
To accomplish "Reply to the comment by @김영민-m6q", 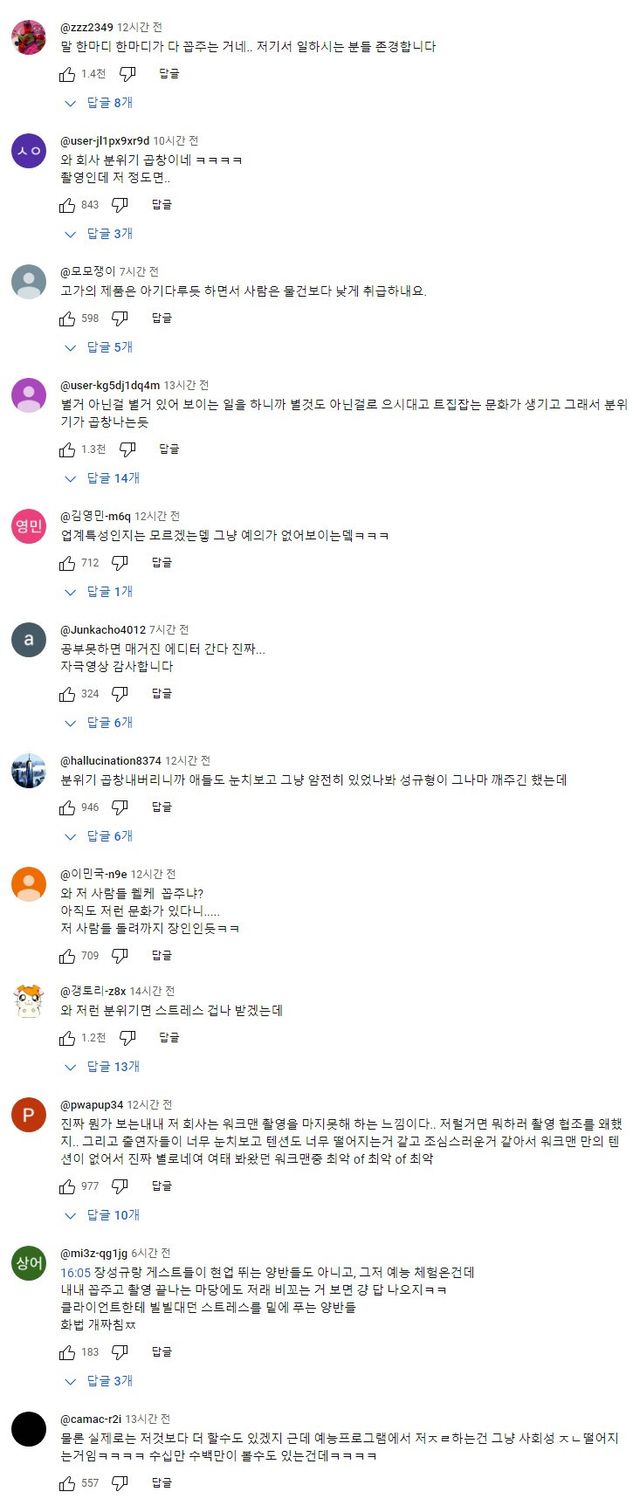I will [x=162, y=562].
